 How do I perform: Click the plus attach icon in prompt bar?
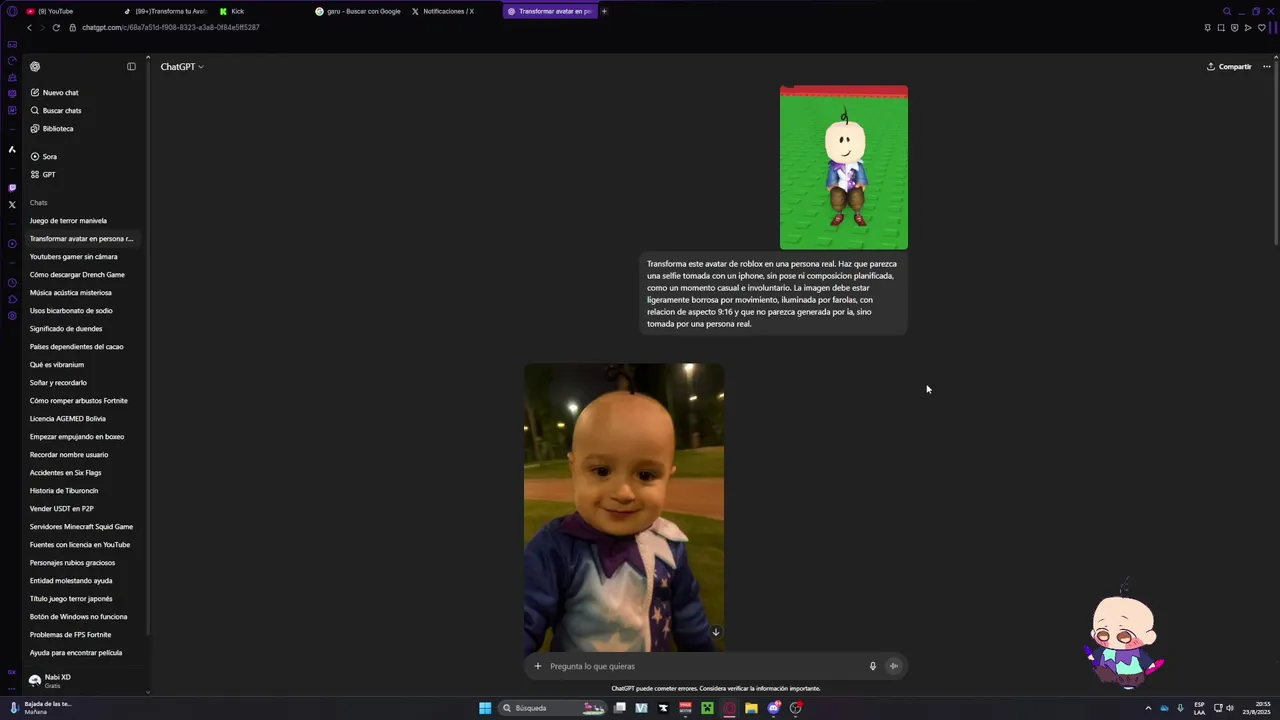coord(538,666)
